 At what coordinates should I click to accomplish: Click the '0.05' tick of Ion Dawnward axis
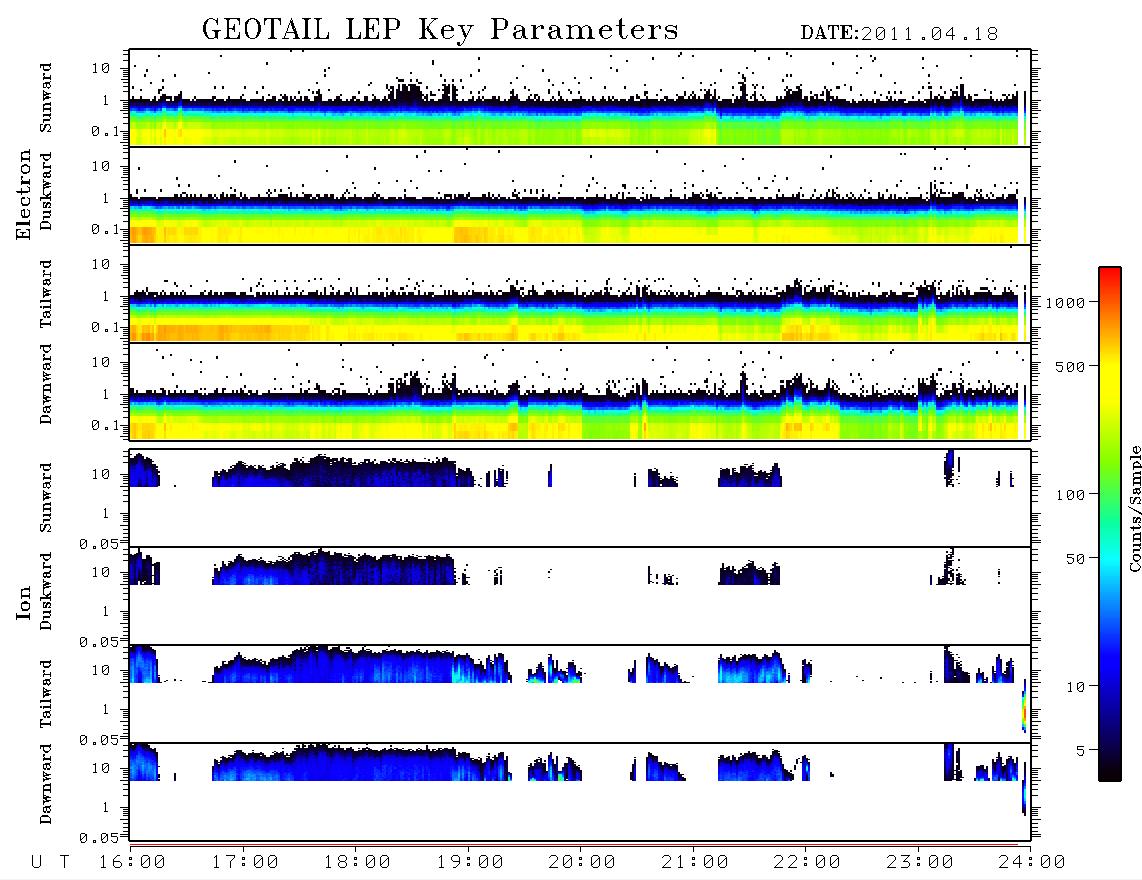[x=99, y=838]
